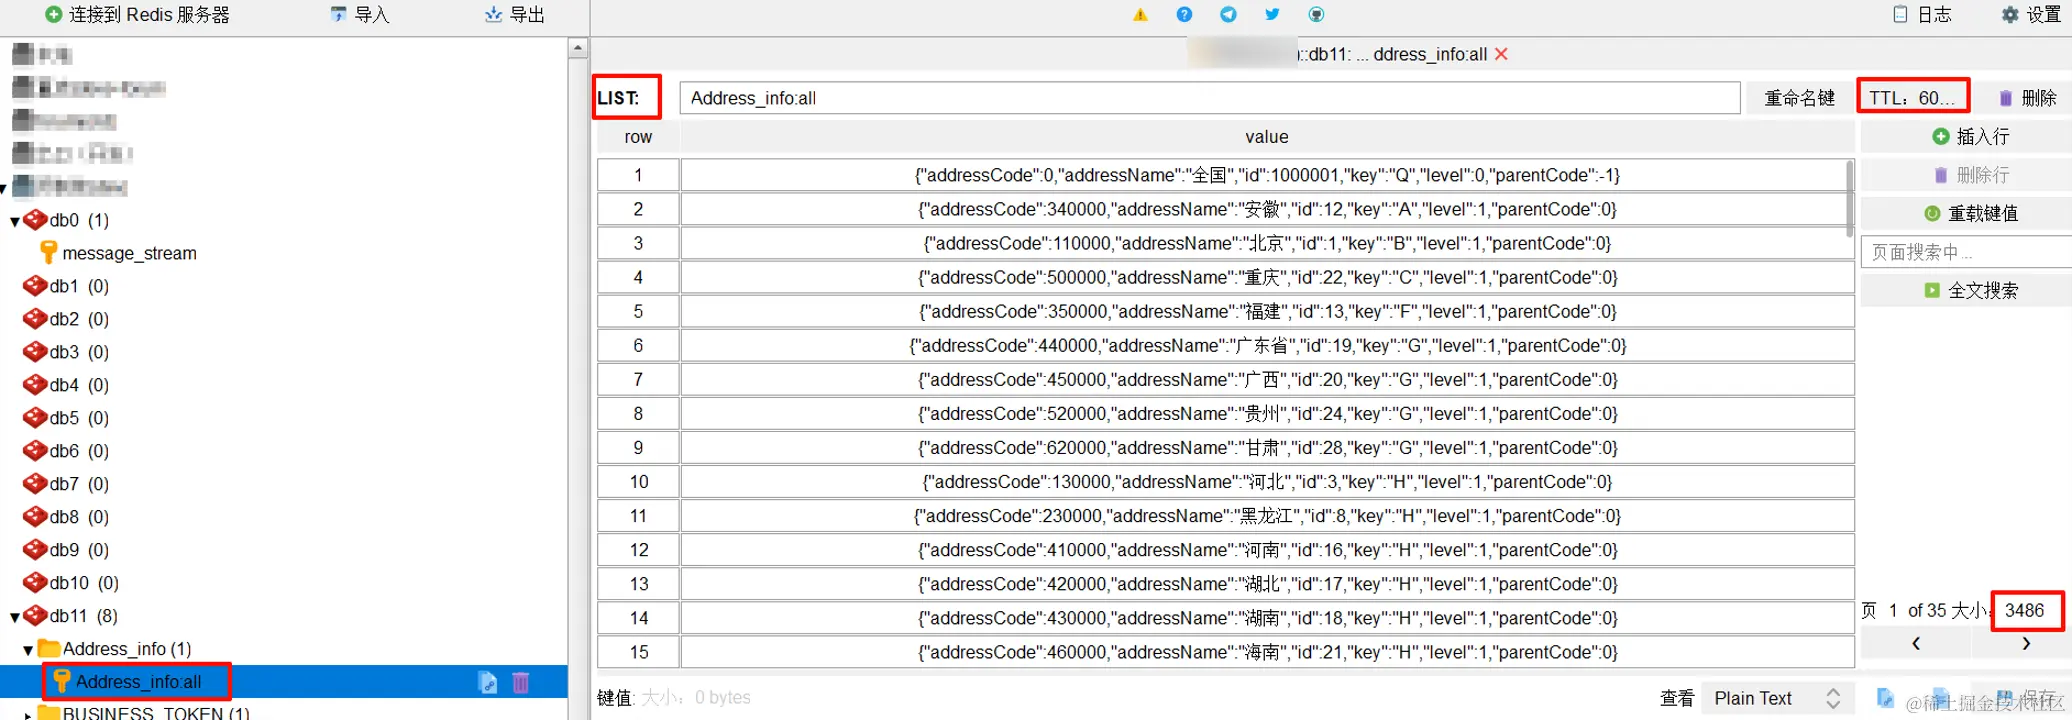Click the yellow warning triangle icon

point(1140,15)
